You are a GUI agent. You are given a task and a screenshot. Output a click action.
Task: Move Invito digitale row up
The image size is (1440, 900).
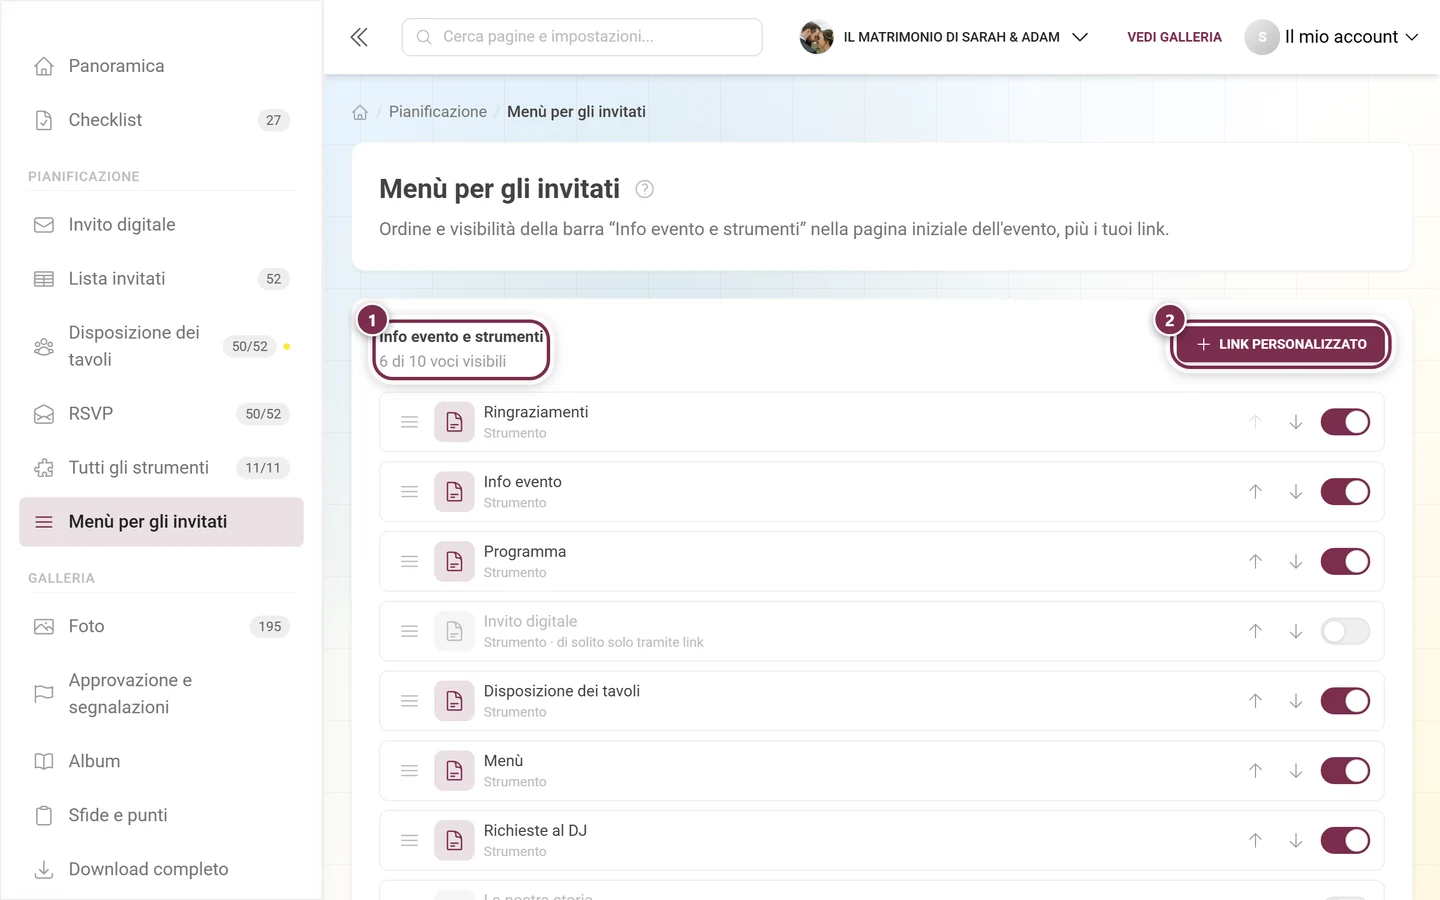coord(1255,631)
